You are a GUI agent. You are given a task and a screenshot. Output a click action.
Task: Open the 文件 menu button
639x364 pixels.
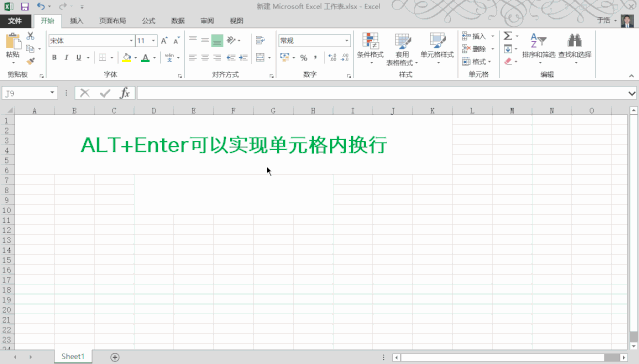pos(15,21)
